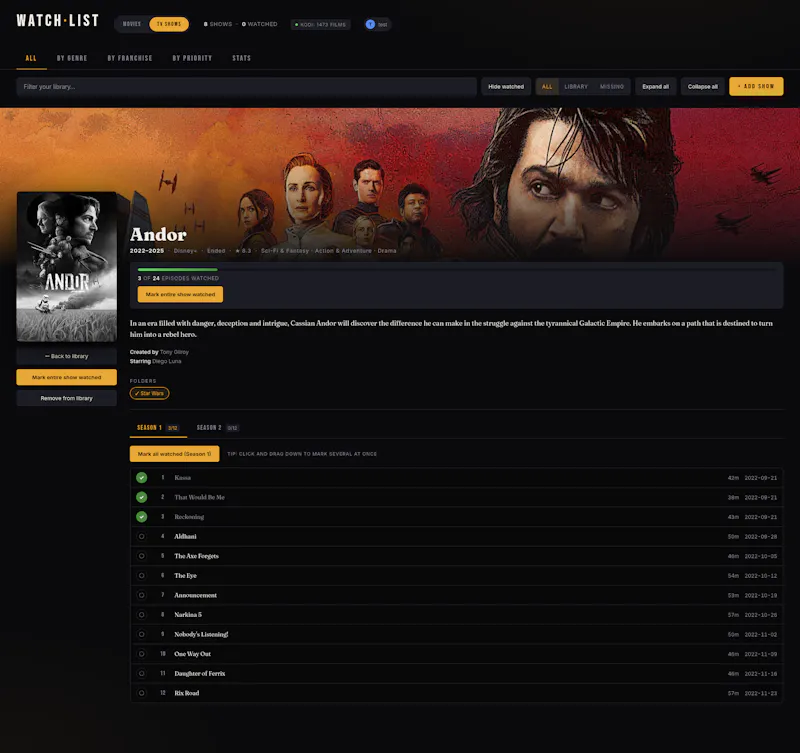This screenshot has width=800, height=753.
Task: Switch to Movies mode
Action: click(132, 24)
